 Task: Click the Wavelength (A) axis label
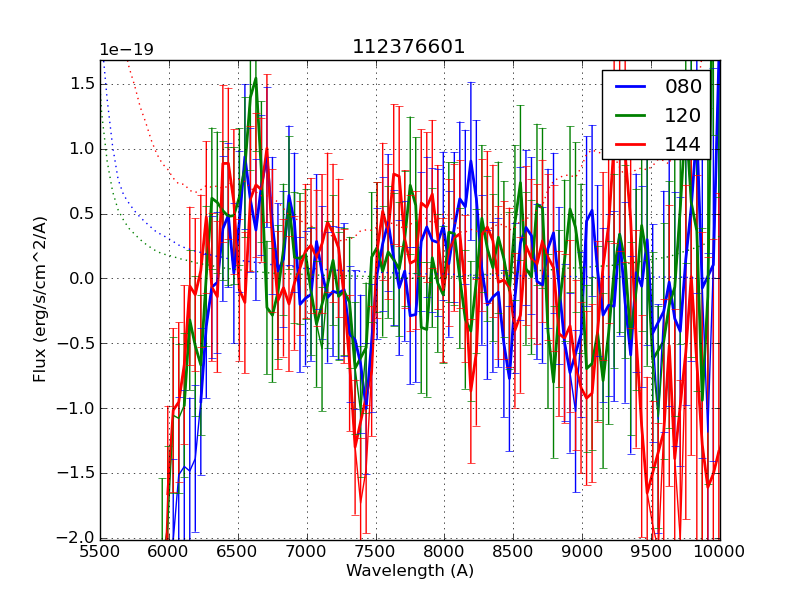(409, 571)
